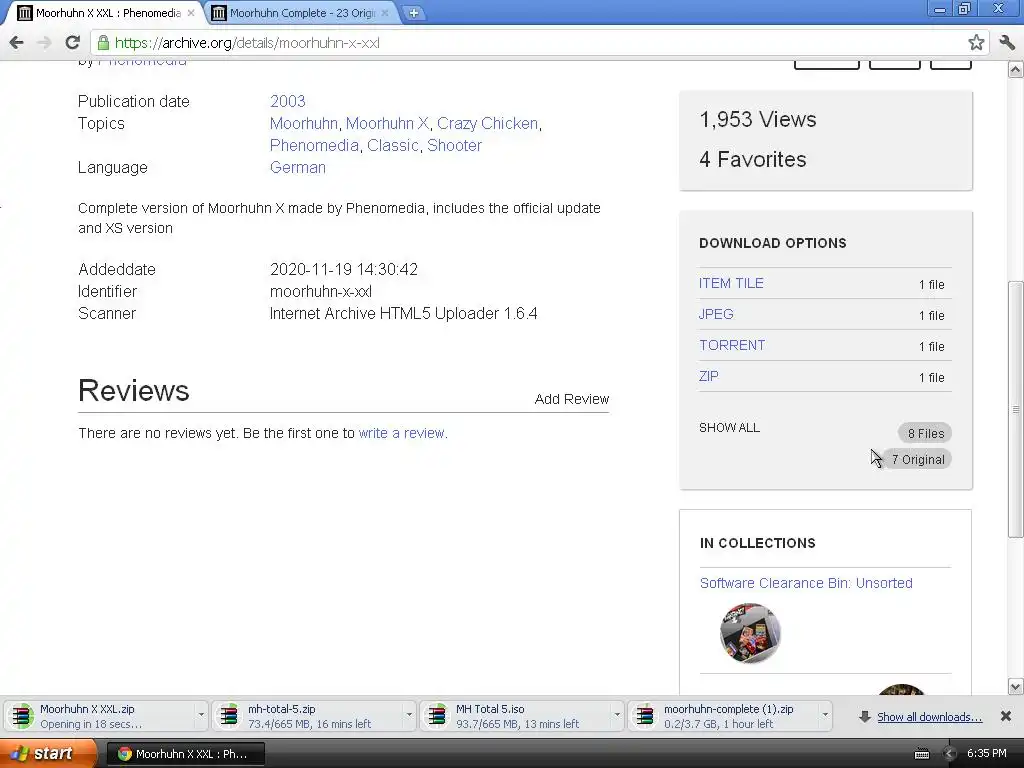The width and height of the screenshot is (1024, 768).
Task: Open MH Total 5.iso download item
Action: pyautogui.click(x=517, y=716)
